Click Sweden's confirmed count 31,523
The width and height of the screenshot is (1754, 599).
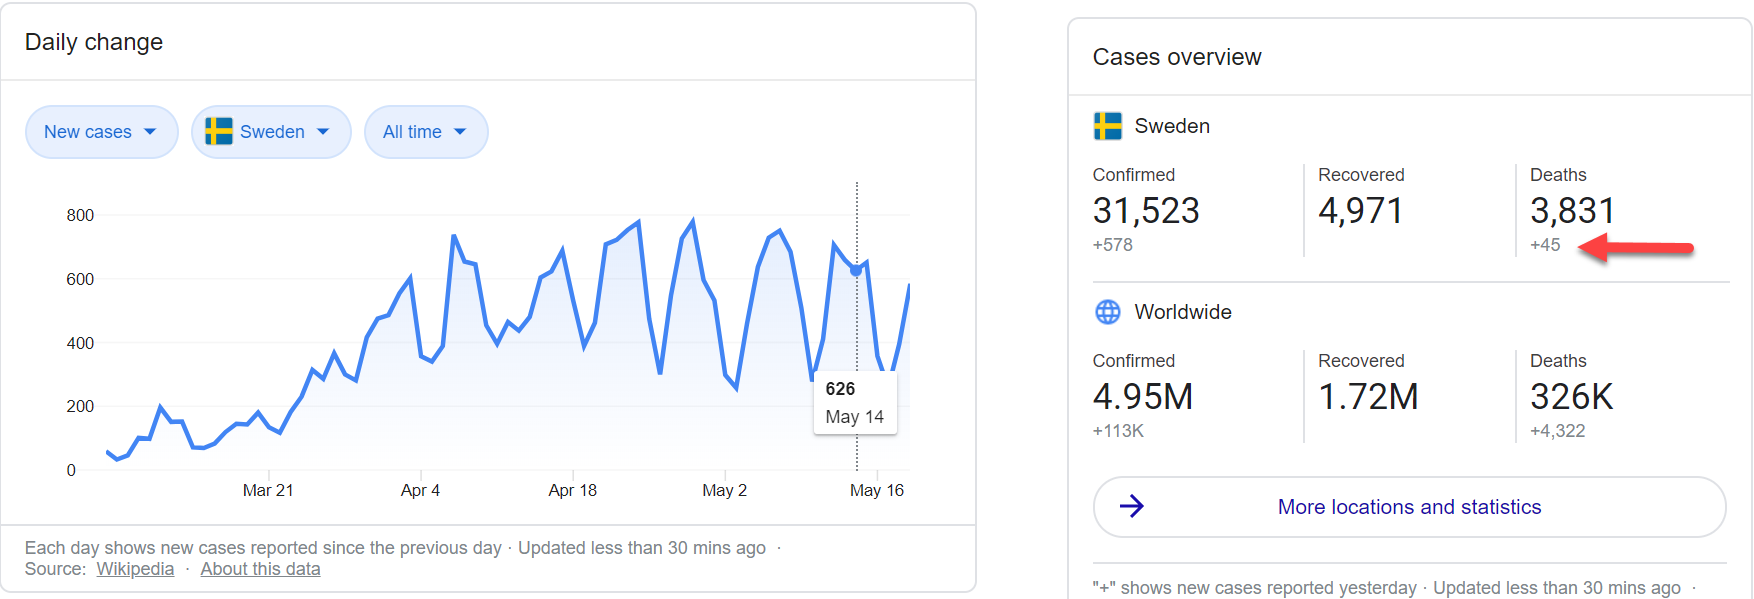tap(1145, 211)
